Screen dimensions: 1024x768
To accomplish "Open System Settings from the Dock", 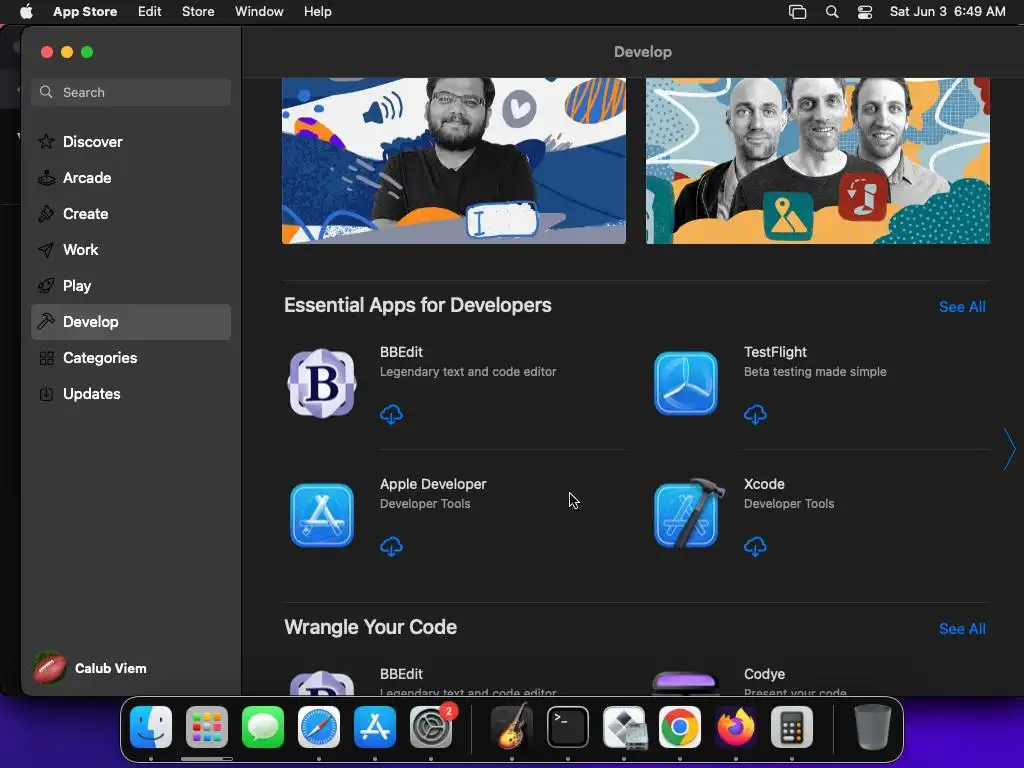I will [x=431, y=727].
